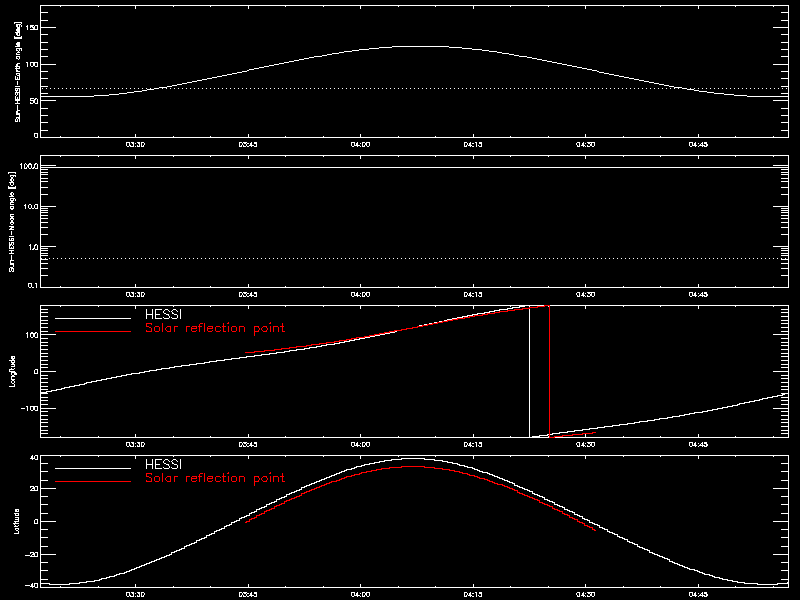This screenshot has width=800, height=600.
Task: Click '04:15' time label under Sun-HESSI-Noon plot
Action: (x=473, y=295)
